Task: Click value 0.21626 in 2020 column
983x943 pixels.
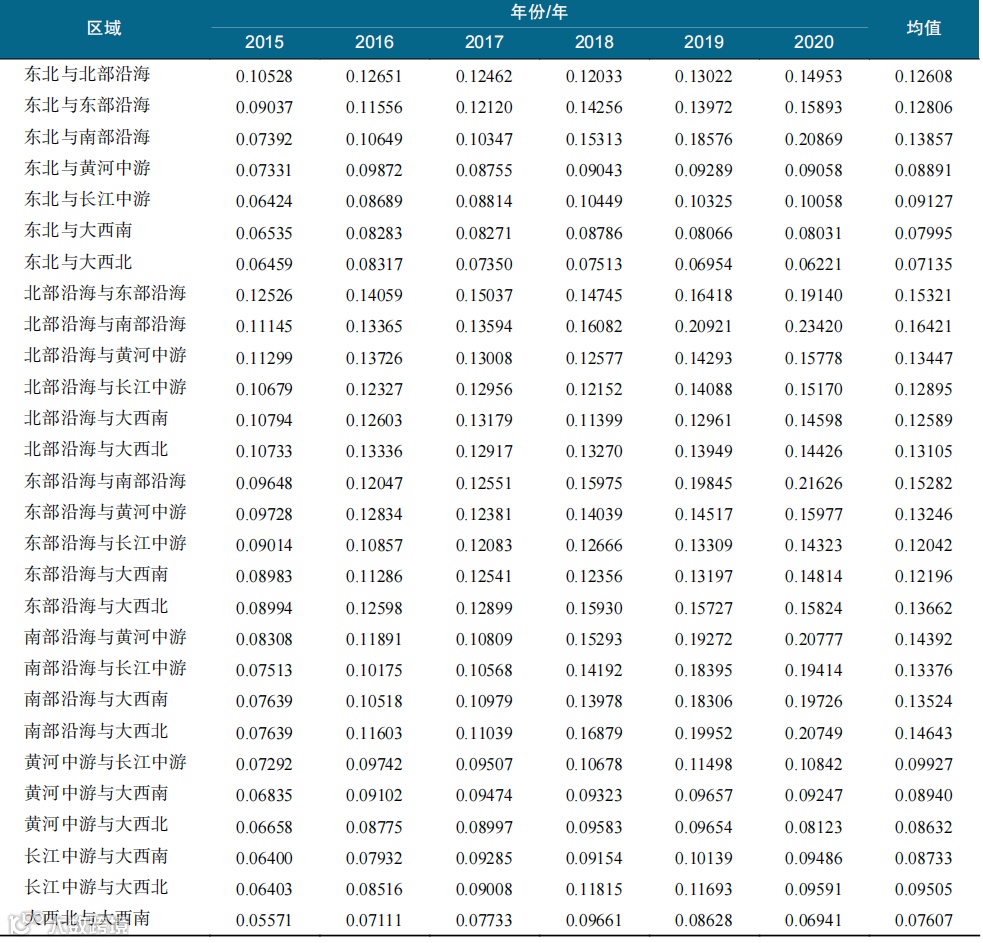Action: click(814, 483)
